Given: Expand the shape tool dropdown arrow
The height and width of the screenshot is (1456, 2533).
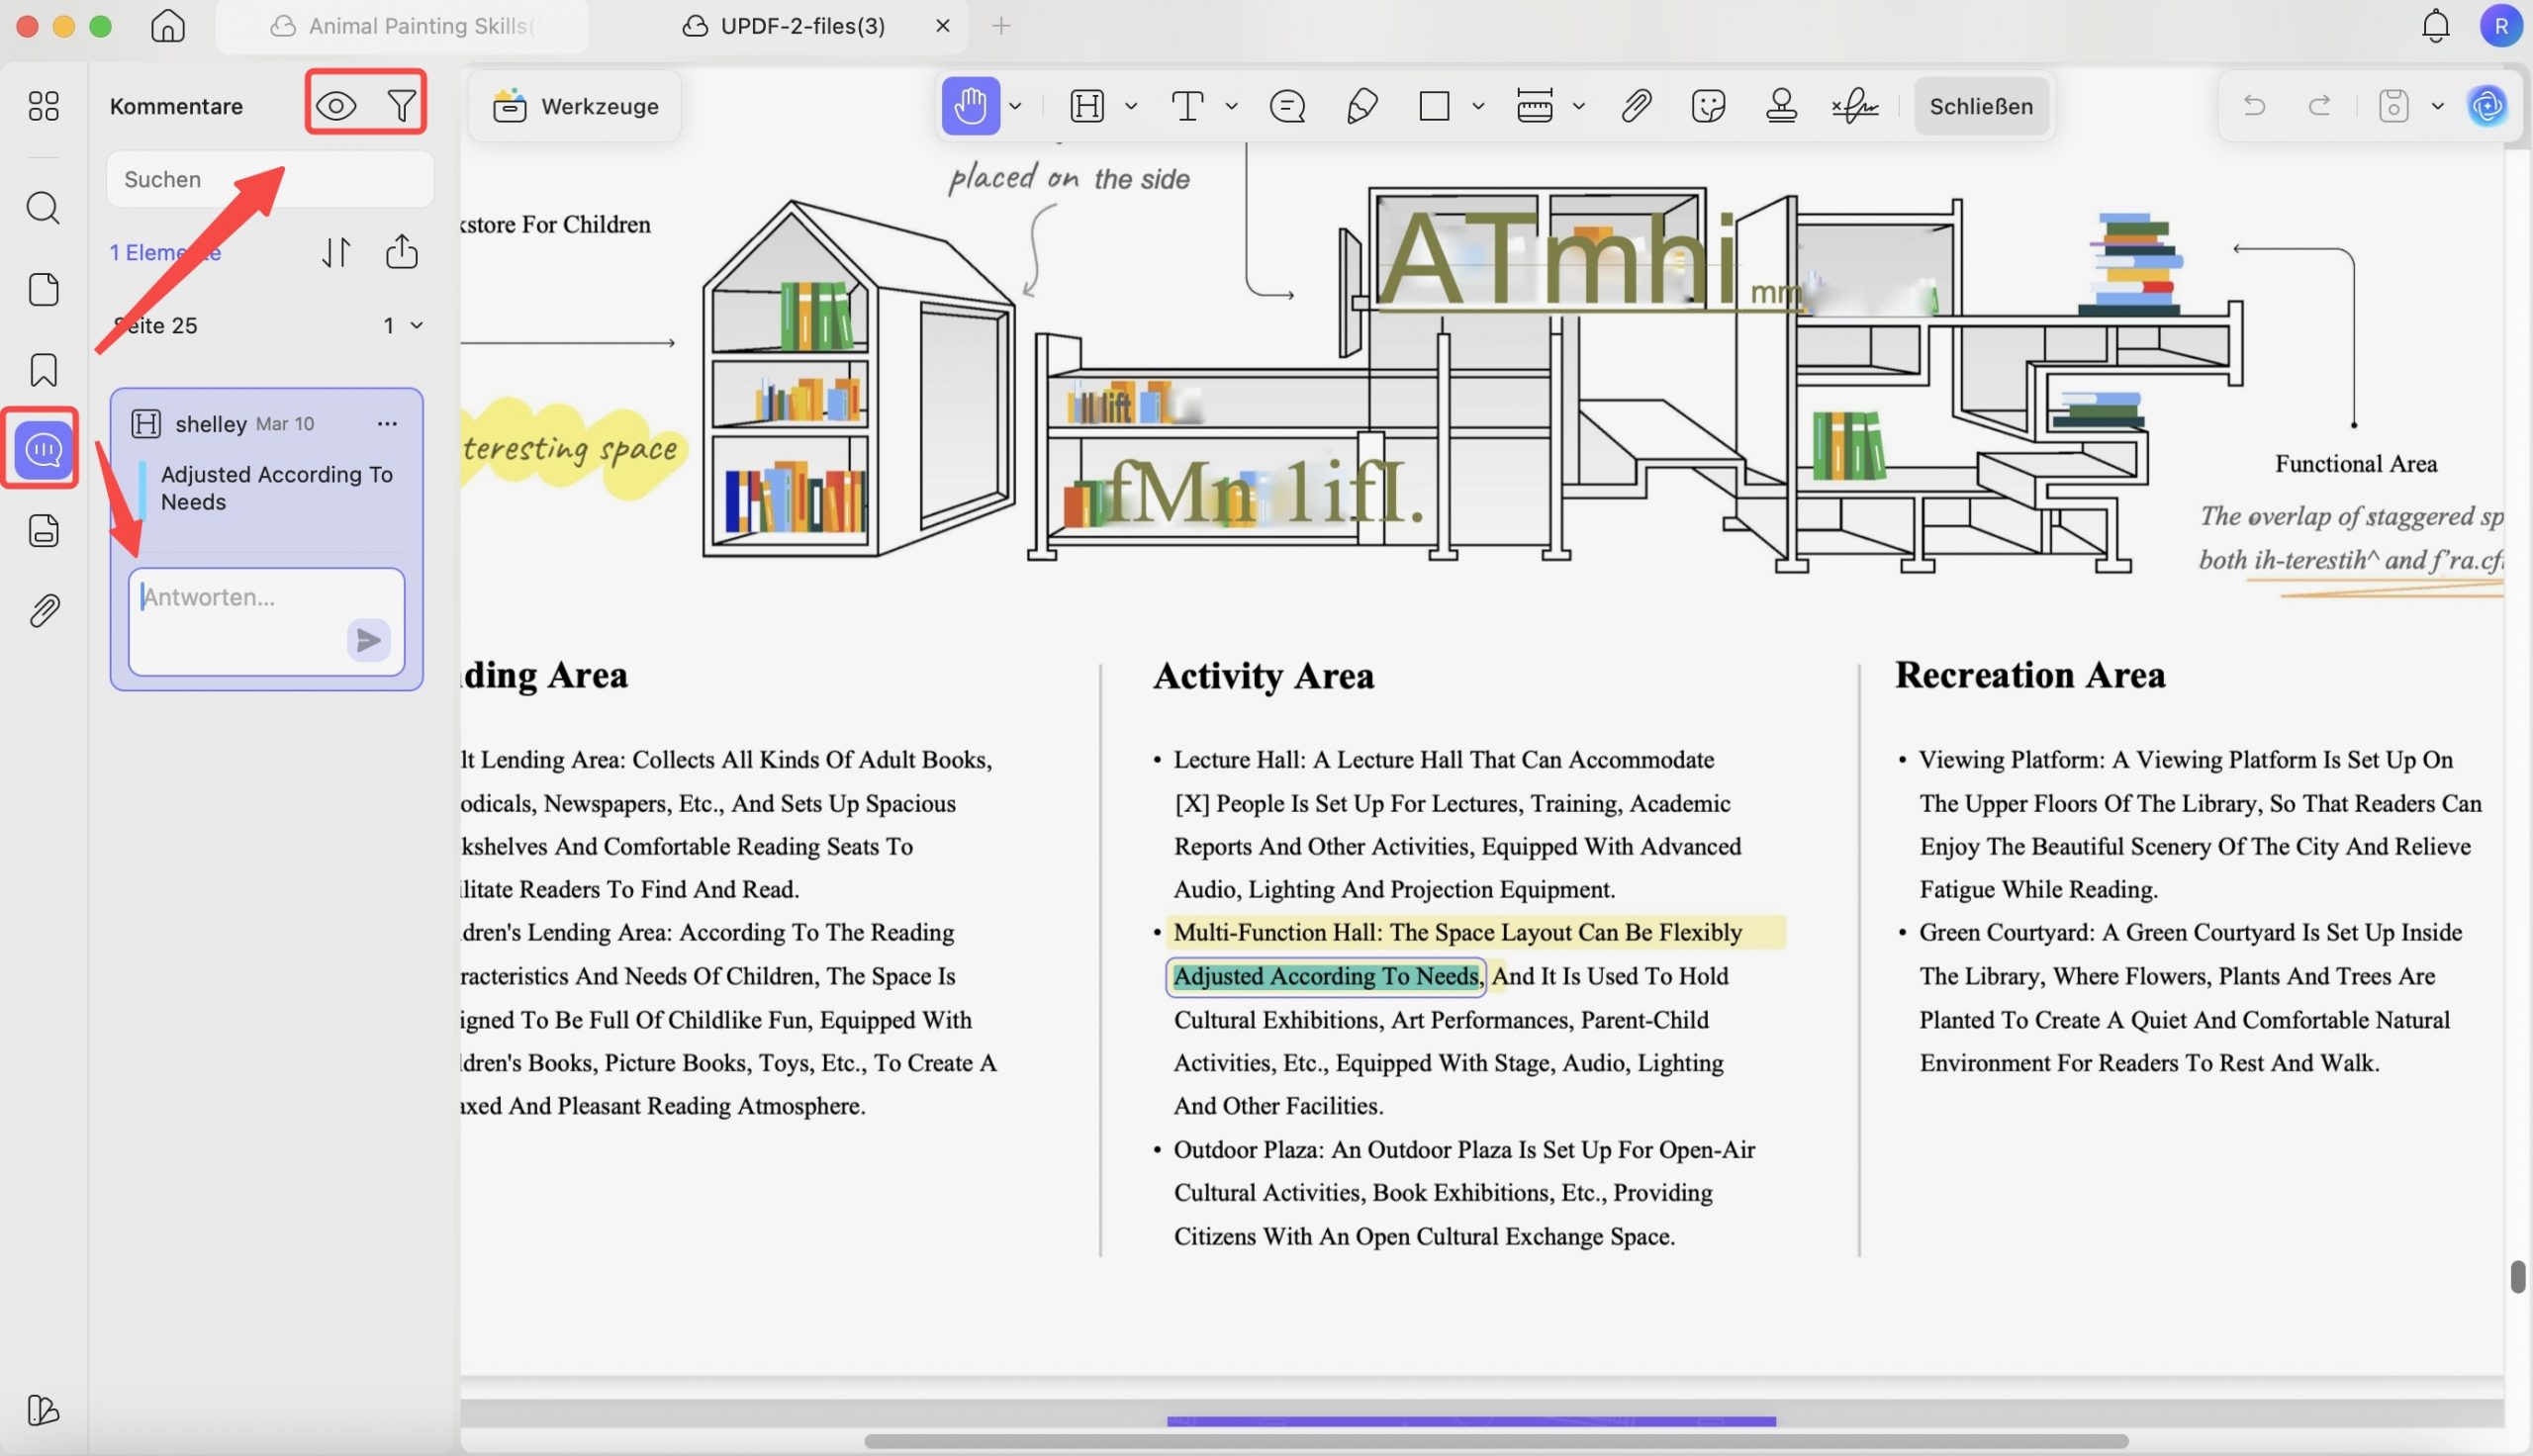Looking at the screenshot, I should pyautogui.click(x=1478, y=106).
